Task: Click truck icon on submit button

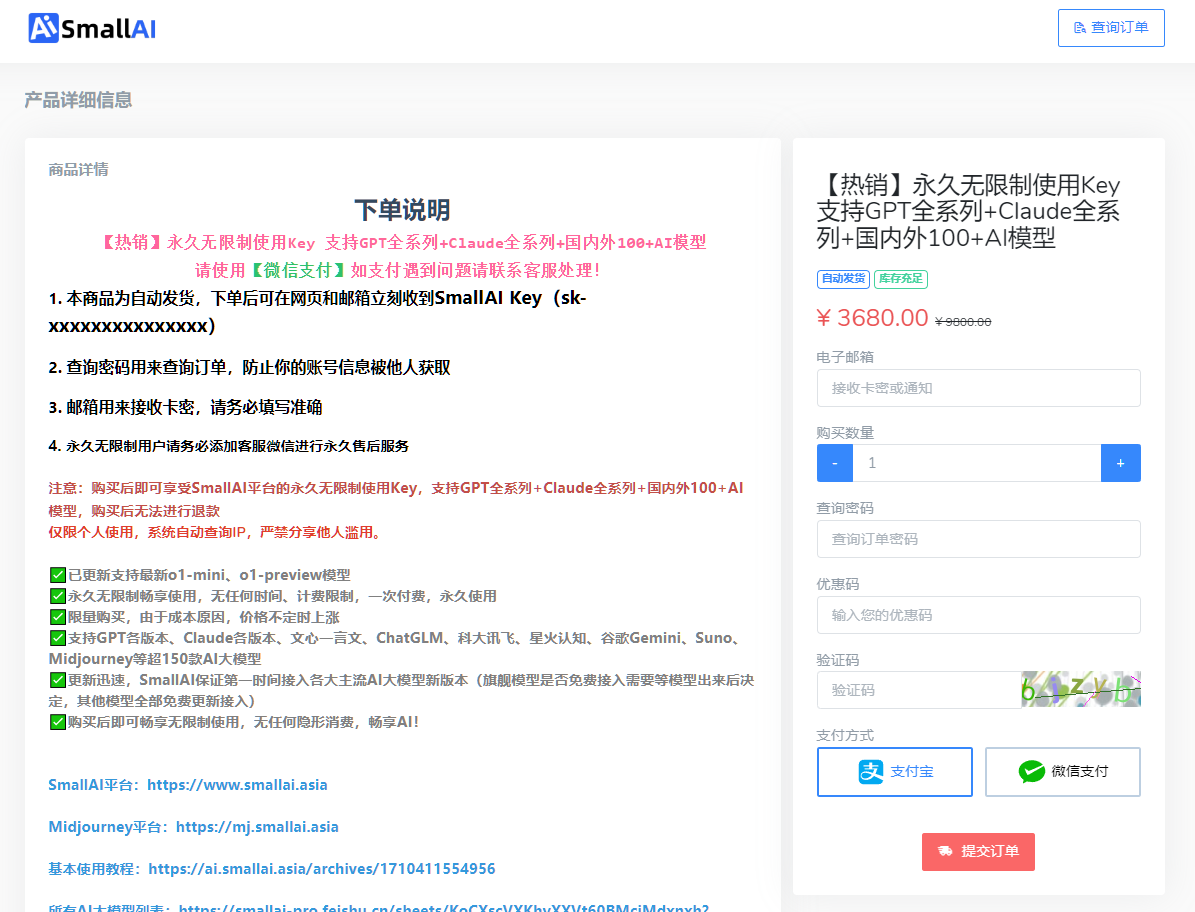Action: coord(945,851)
